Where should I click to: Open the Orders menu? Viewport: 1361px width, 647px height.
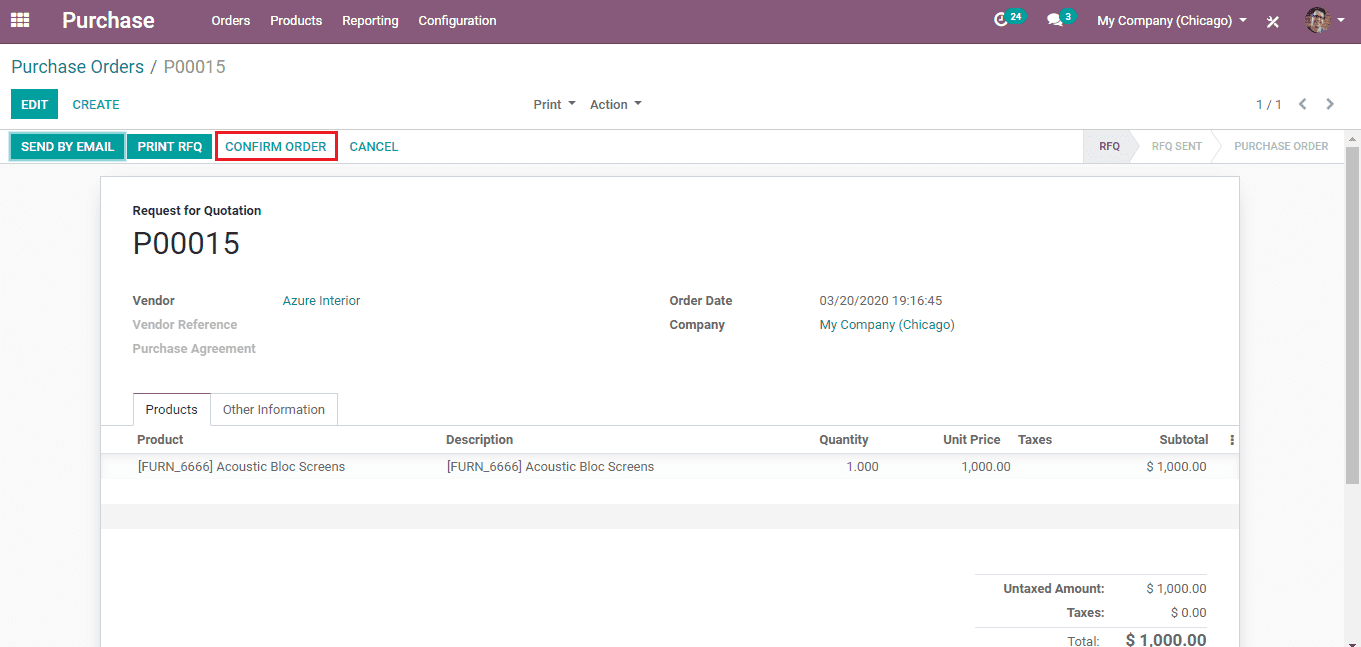(x=231, y=20)
